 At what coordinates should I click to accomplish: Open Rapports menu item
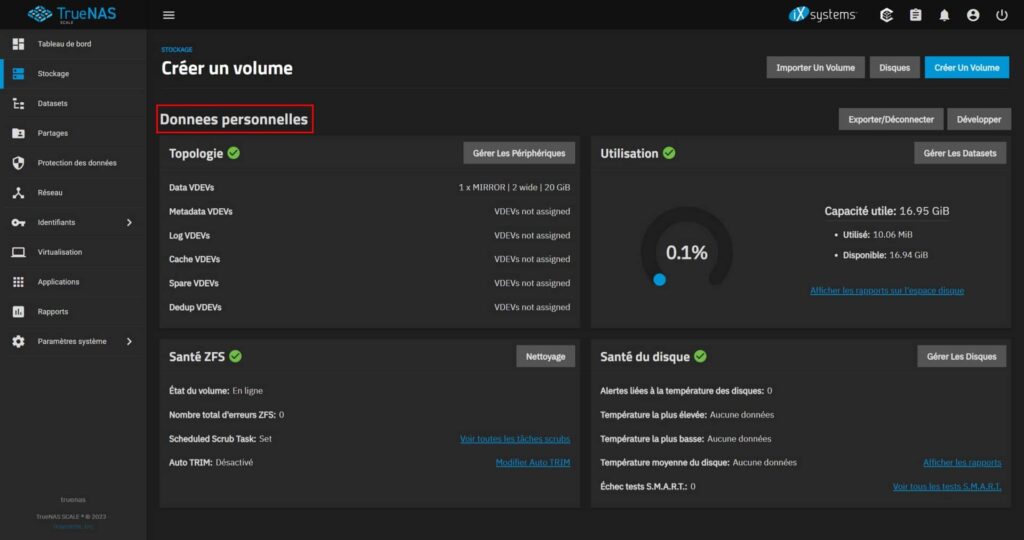click(73, 311)
